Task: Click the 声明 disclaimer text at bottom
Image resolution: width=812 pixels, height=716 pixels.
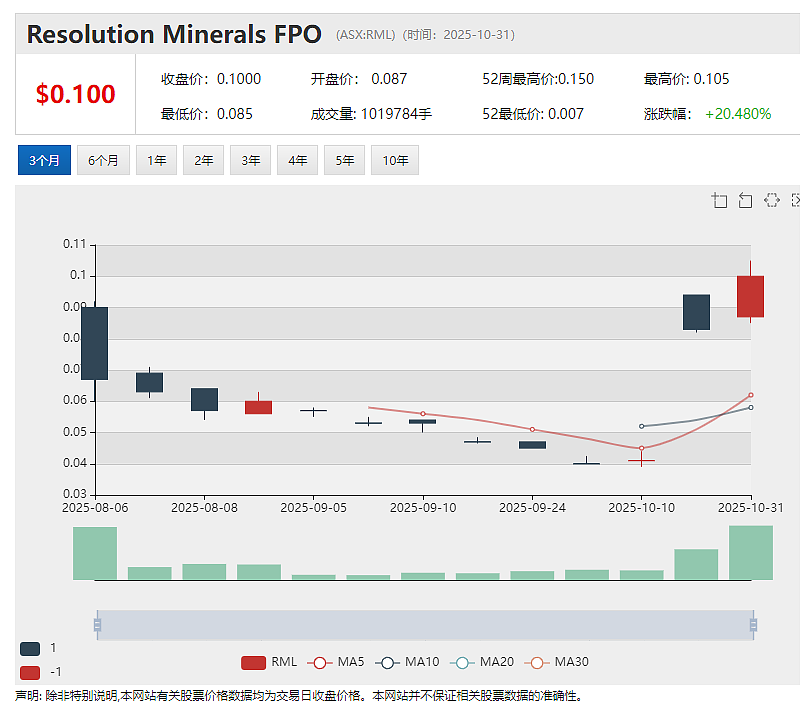Action: coord(299,696)
